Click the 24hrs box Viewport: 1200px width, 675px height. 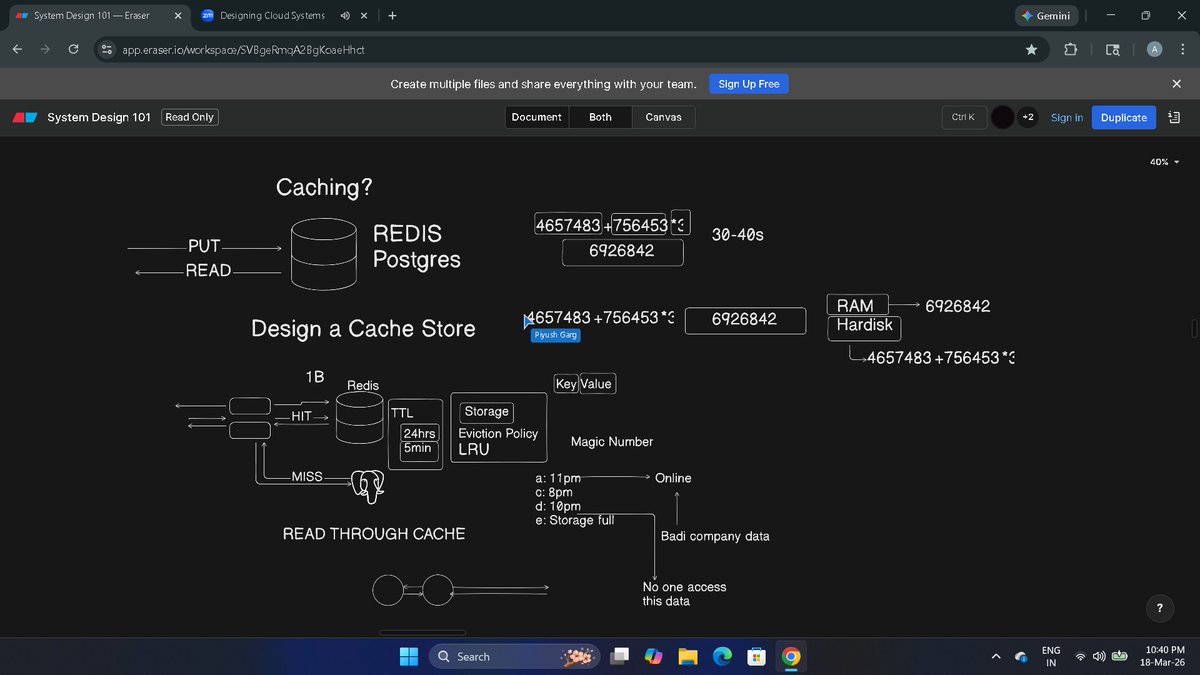tap(418, 433)
